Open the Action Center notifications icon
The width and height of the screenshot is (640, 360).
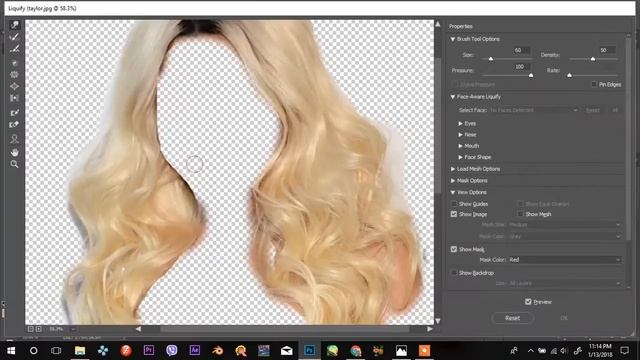tap(624, 350)
